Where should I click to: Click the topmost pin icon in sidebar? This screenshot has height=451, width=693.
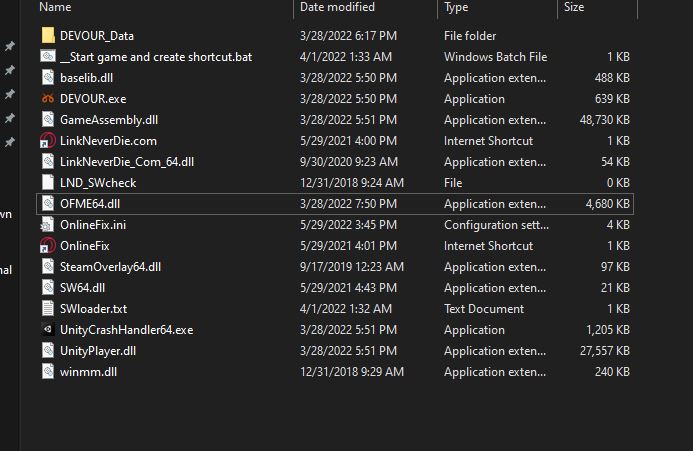pos(9,47)
